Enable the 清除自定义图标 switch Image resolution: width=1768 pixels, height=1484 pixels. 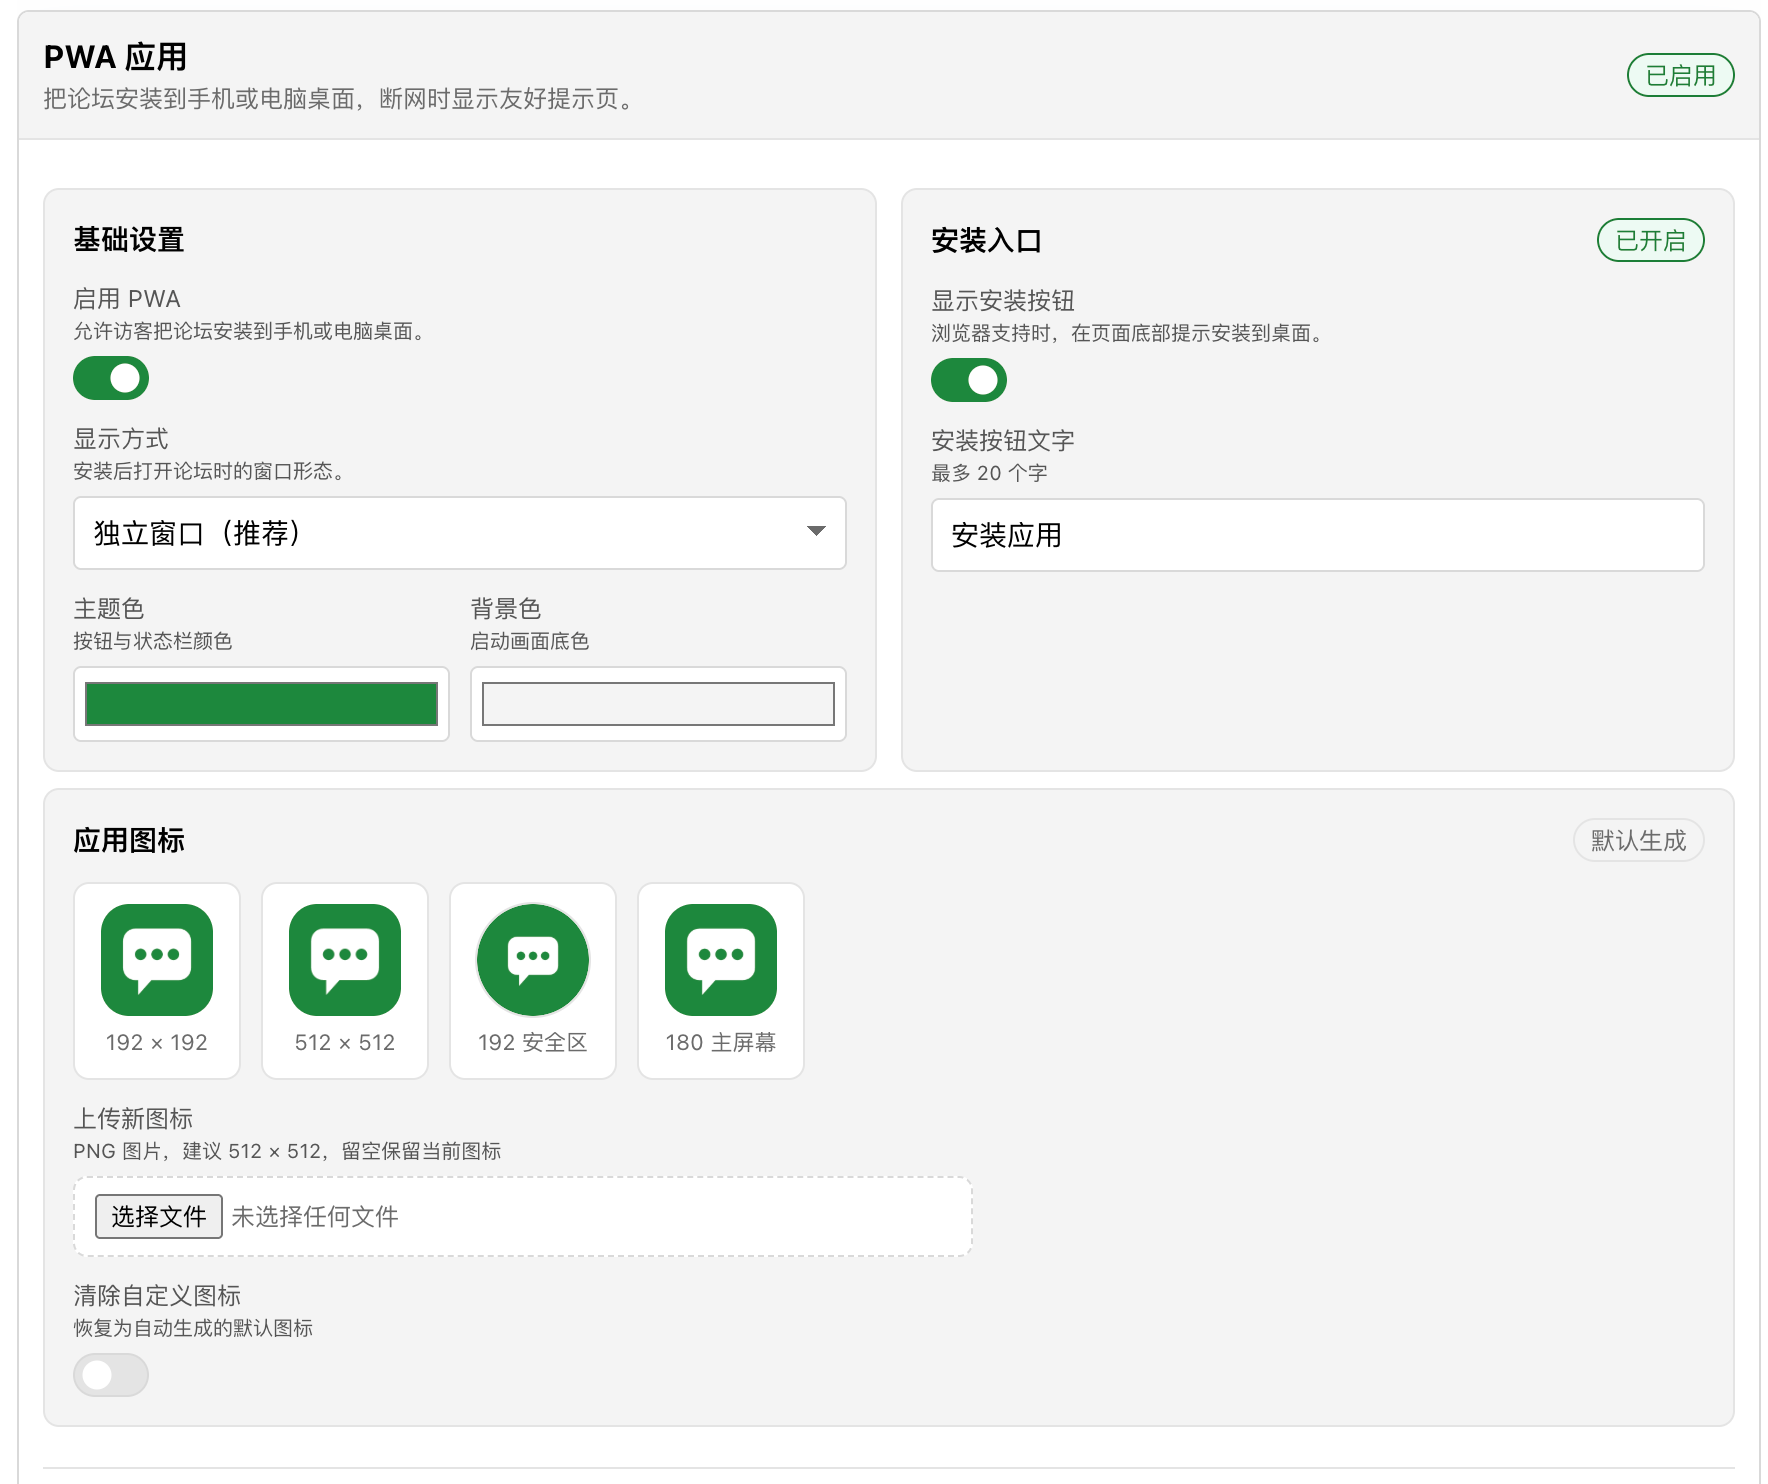pos(111,1375)
